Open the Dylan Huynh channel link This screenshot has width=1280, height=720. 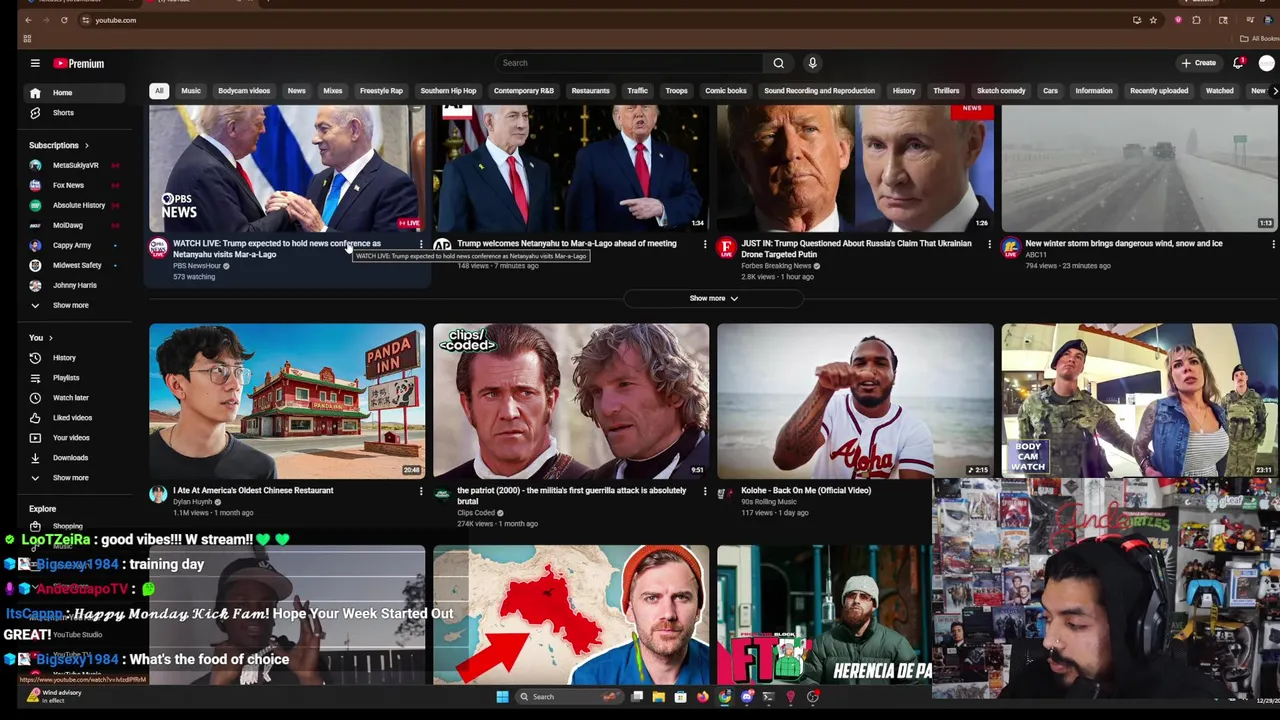pyautogui.click(x=192, y=502)
